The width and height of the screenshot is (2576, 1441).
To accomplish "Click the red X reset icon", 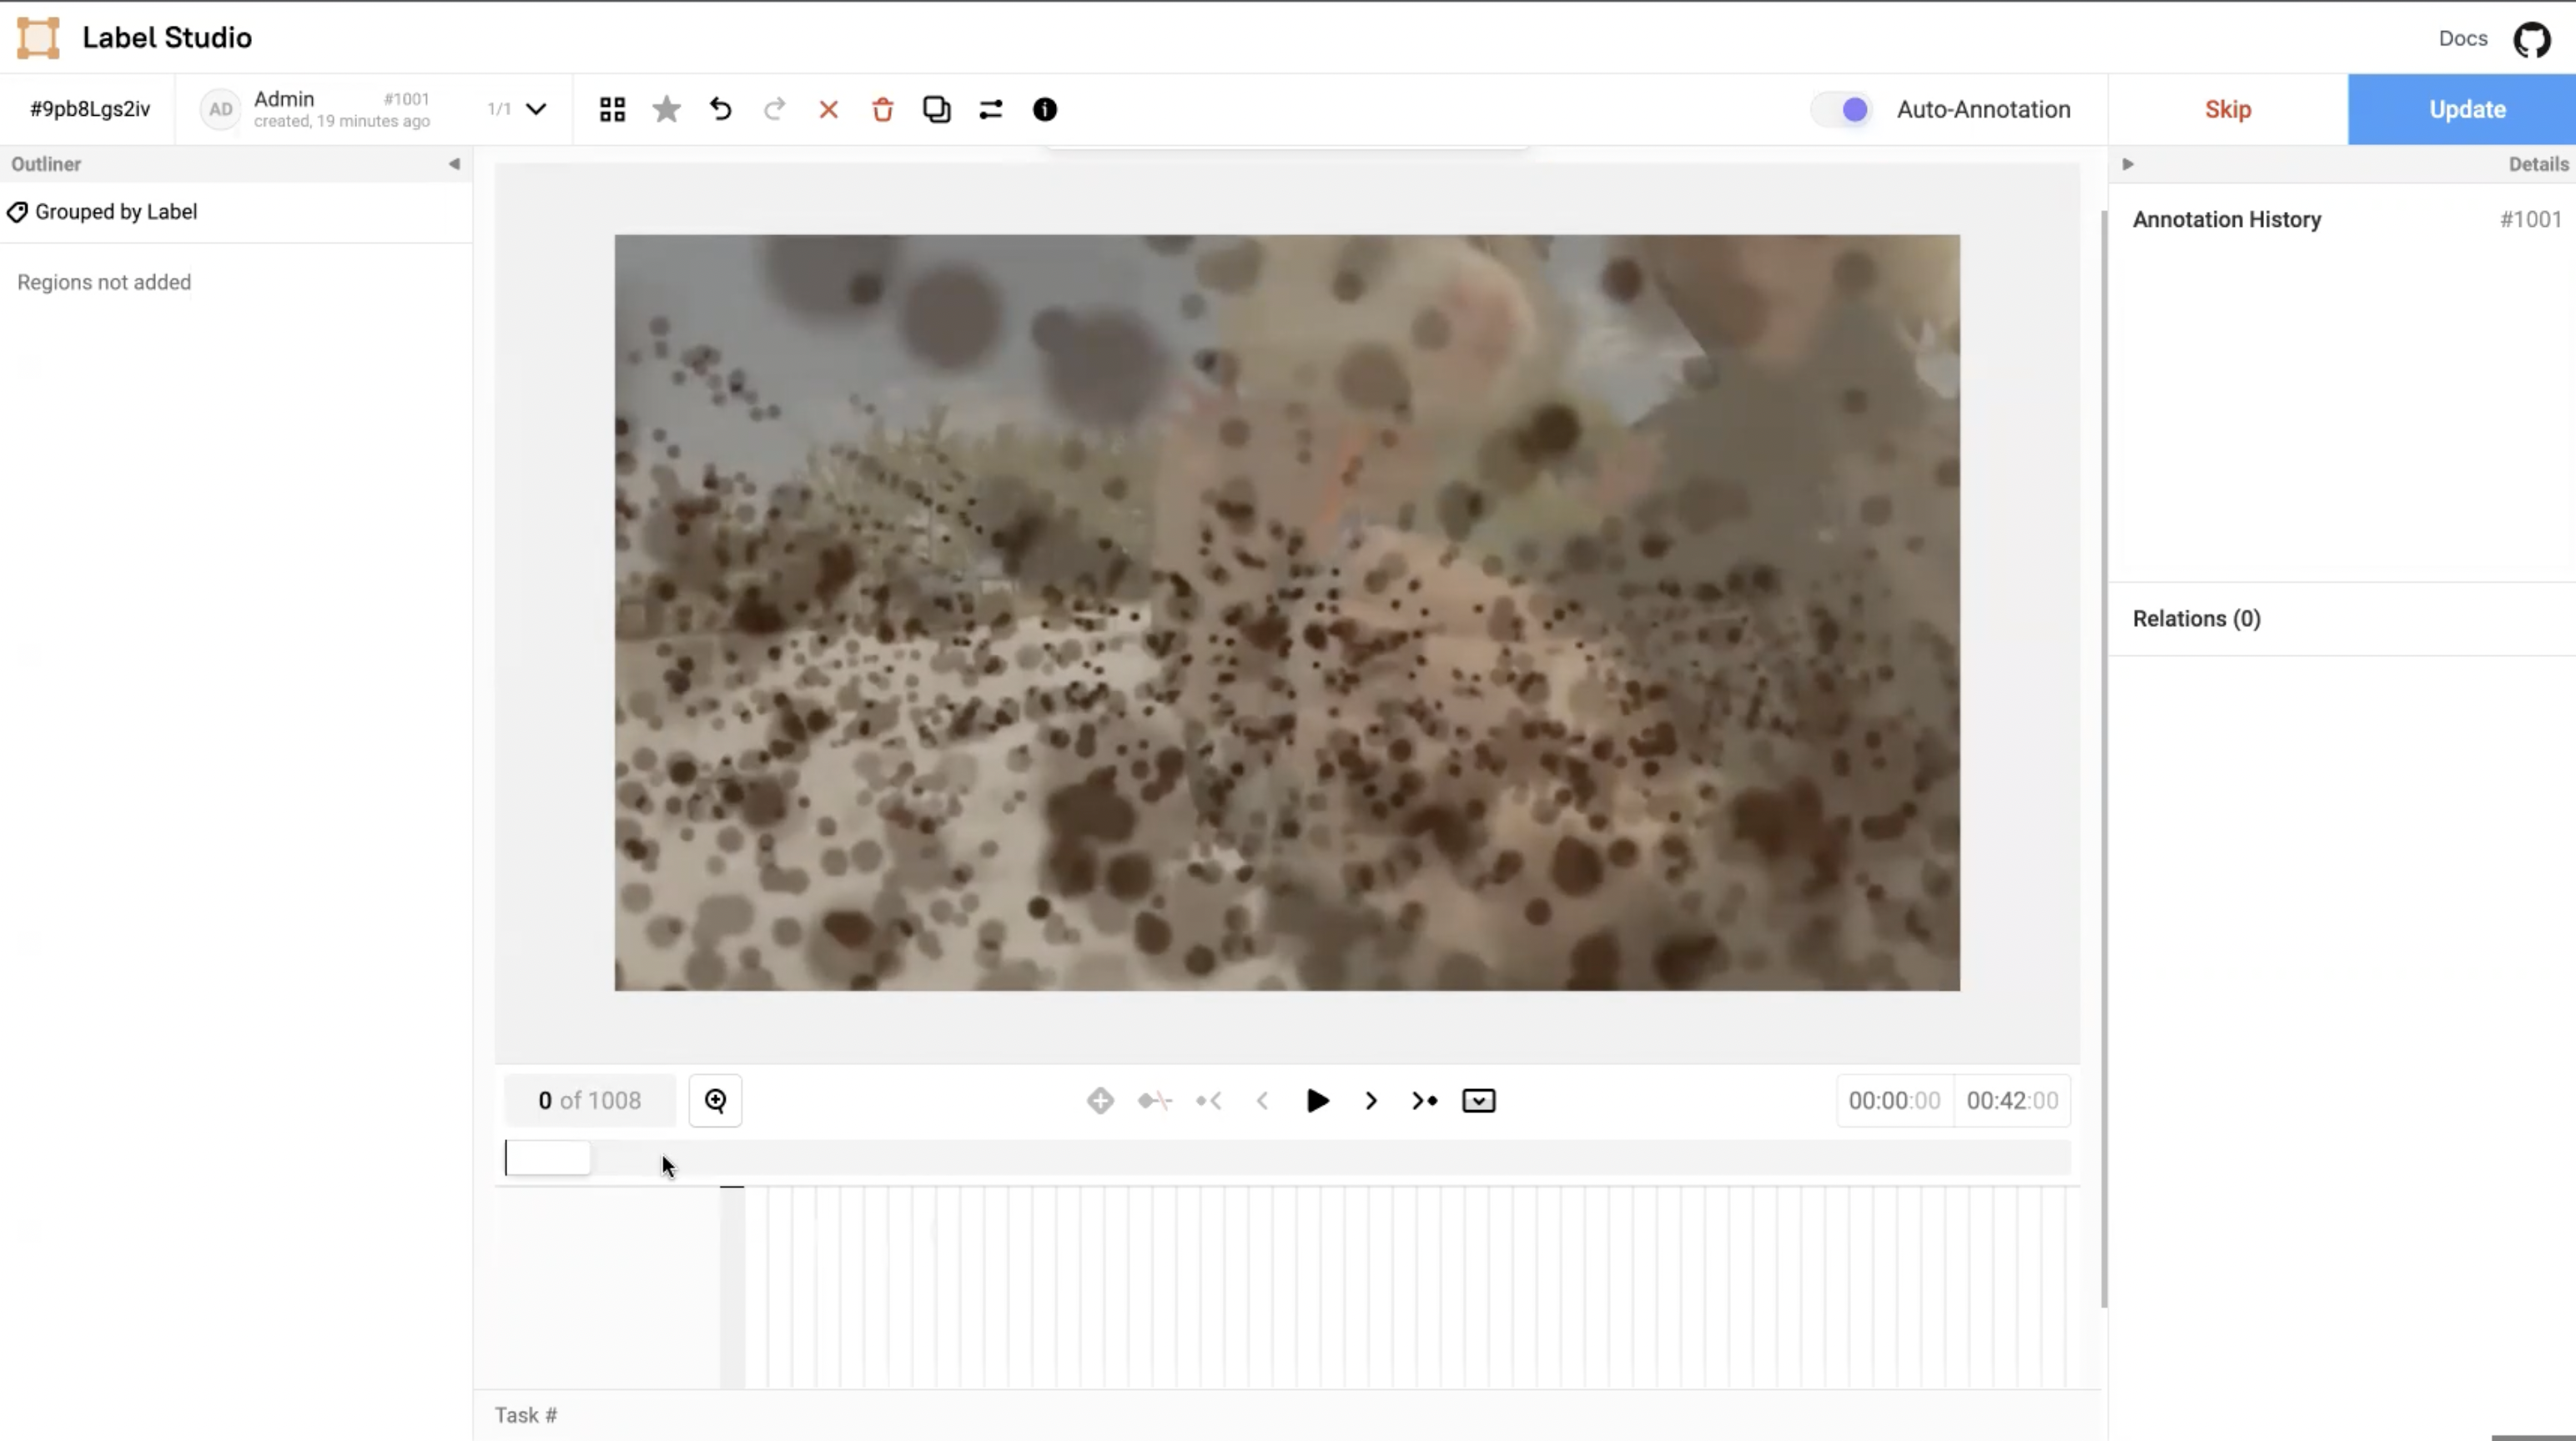I will click(828, 109).
